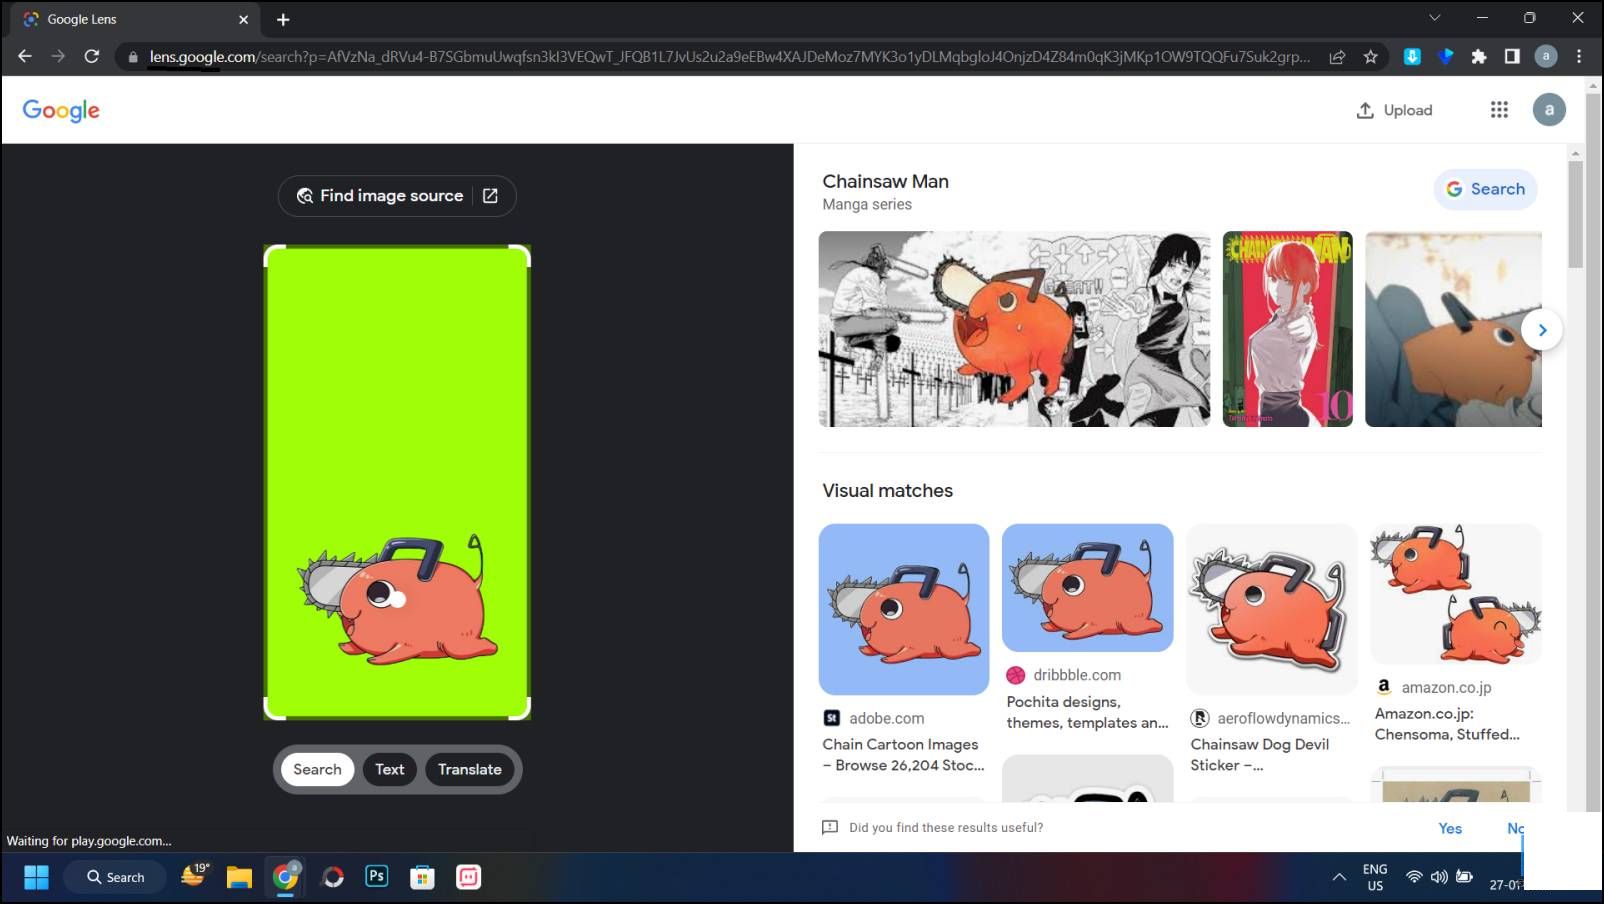
Task: Open Microsoft Store from the taskbar
Action: click(422, 877)
